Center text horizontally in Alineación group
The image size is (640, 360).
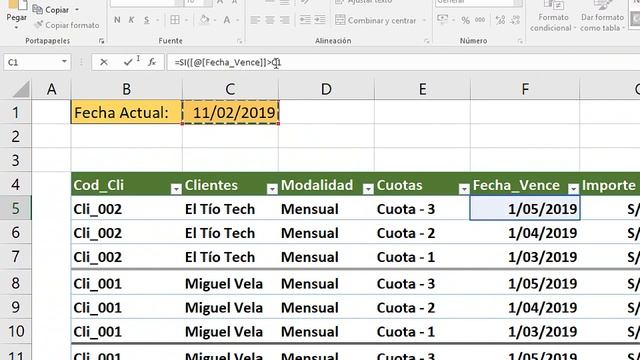coord(270,20)
